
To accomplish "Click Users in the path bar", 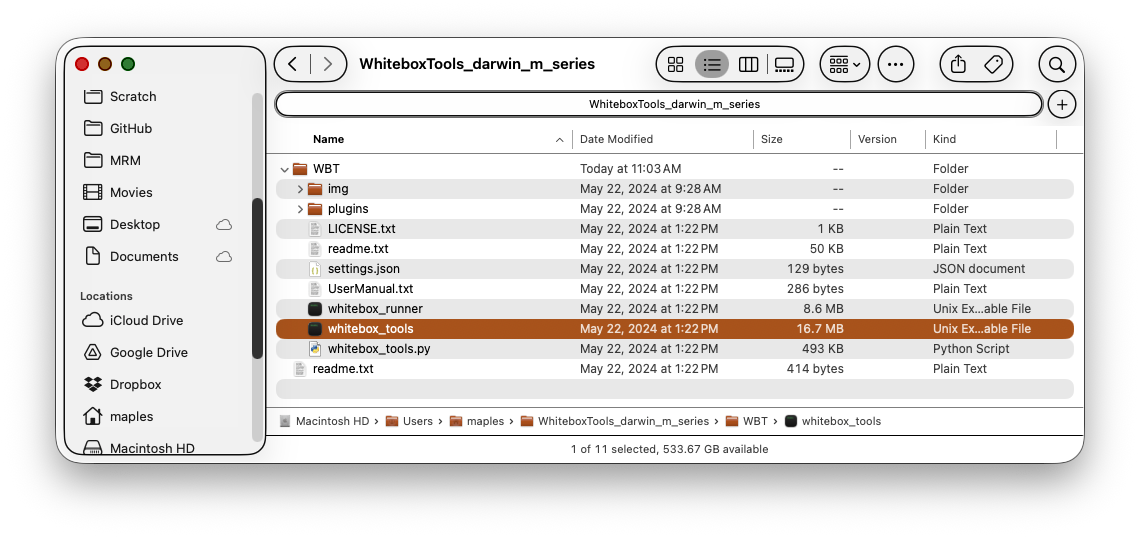I will (417, 422).
